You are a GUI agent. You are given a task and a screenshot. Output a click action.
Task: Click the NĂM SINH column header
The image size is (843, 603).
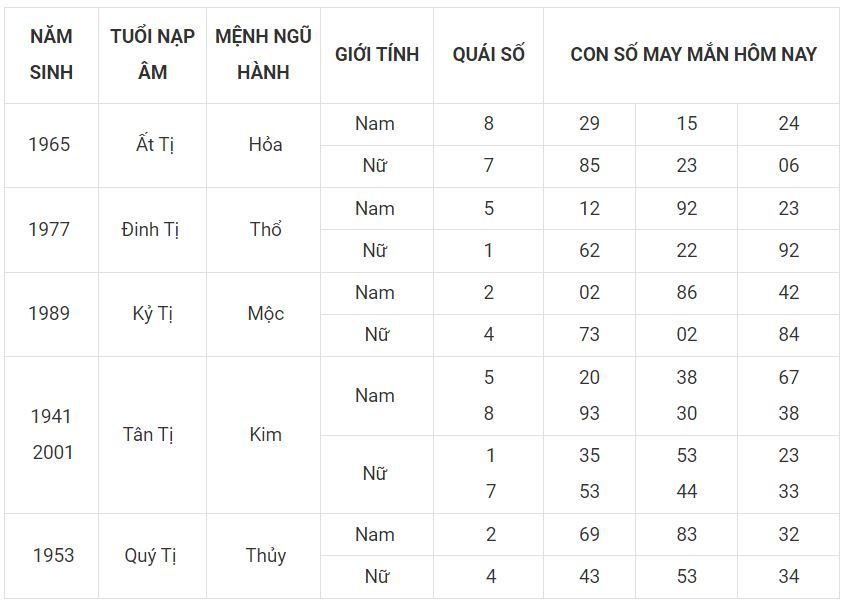51,55
